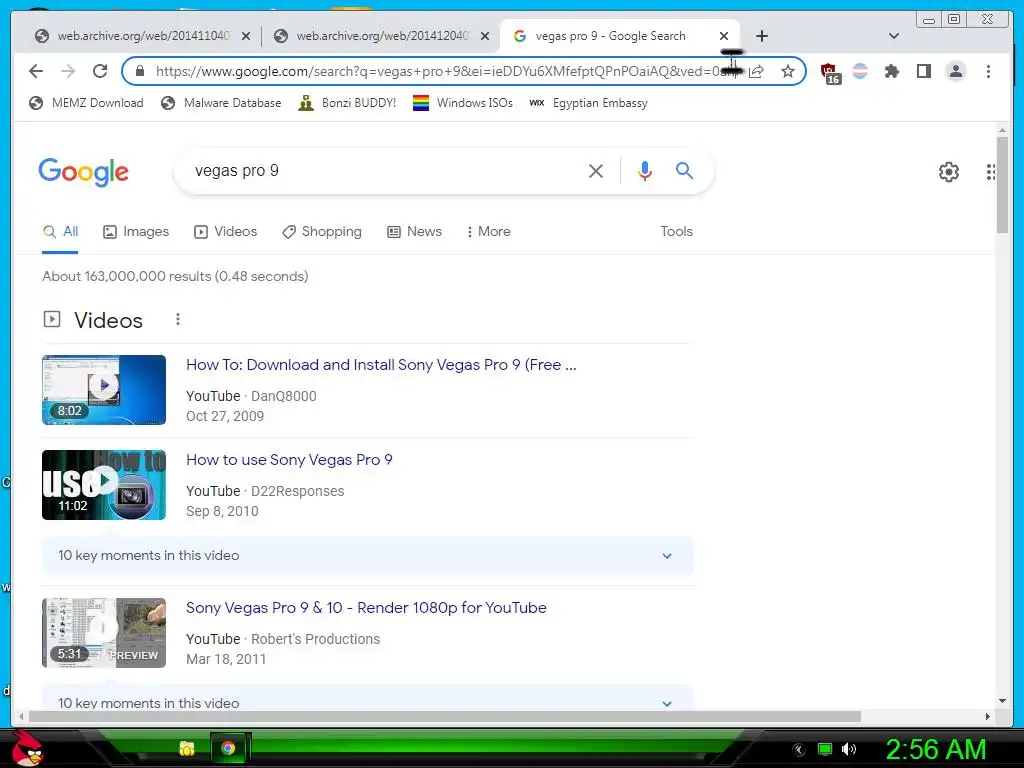
Task: Open How To: Download and Install Sony Vegas Pro 9 link
Action: tap(381, 365)
